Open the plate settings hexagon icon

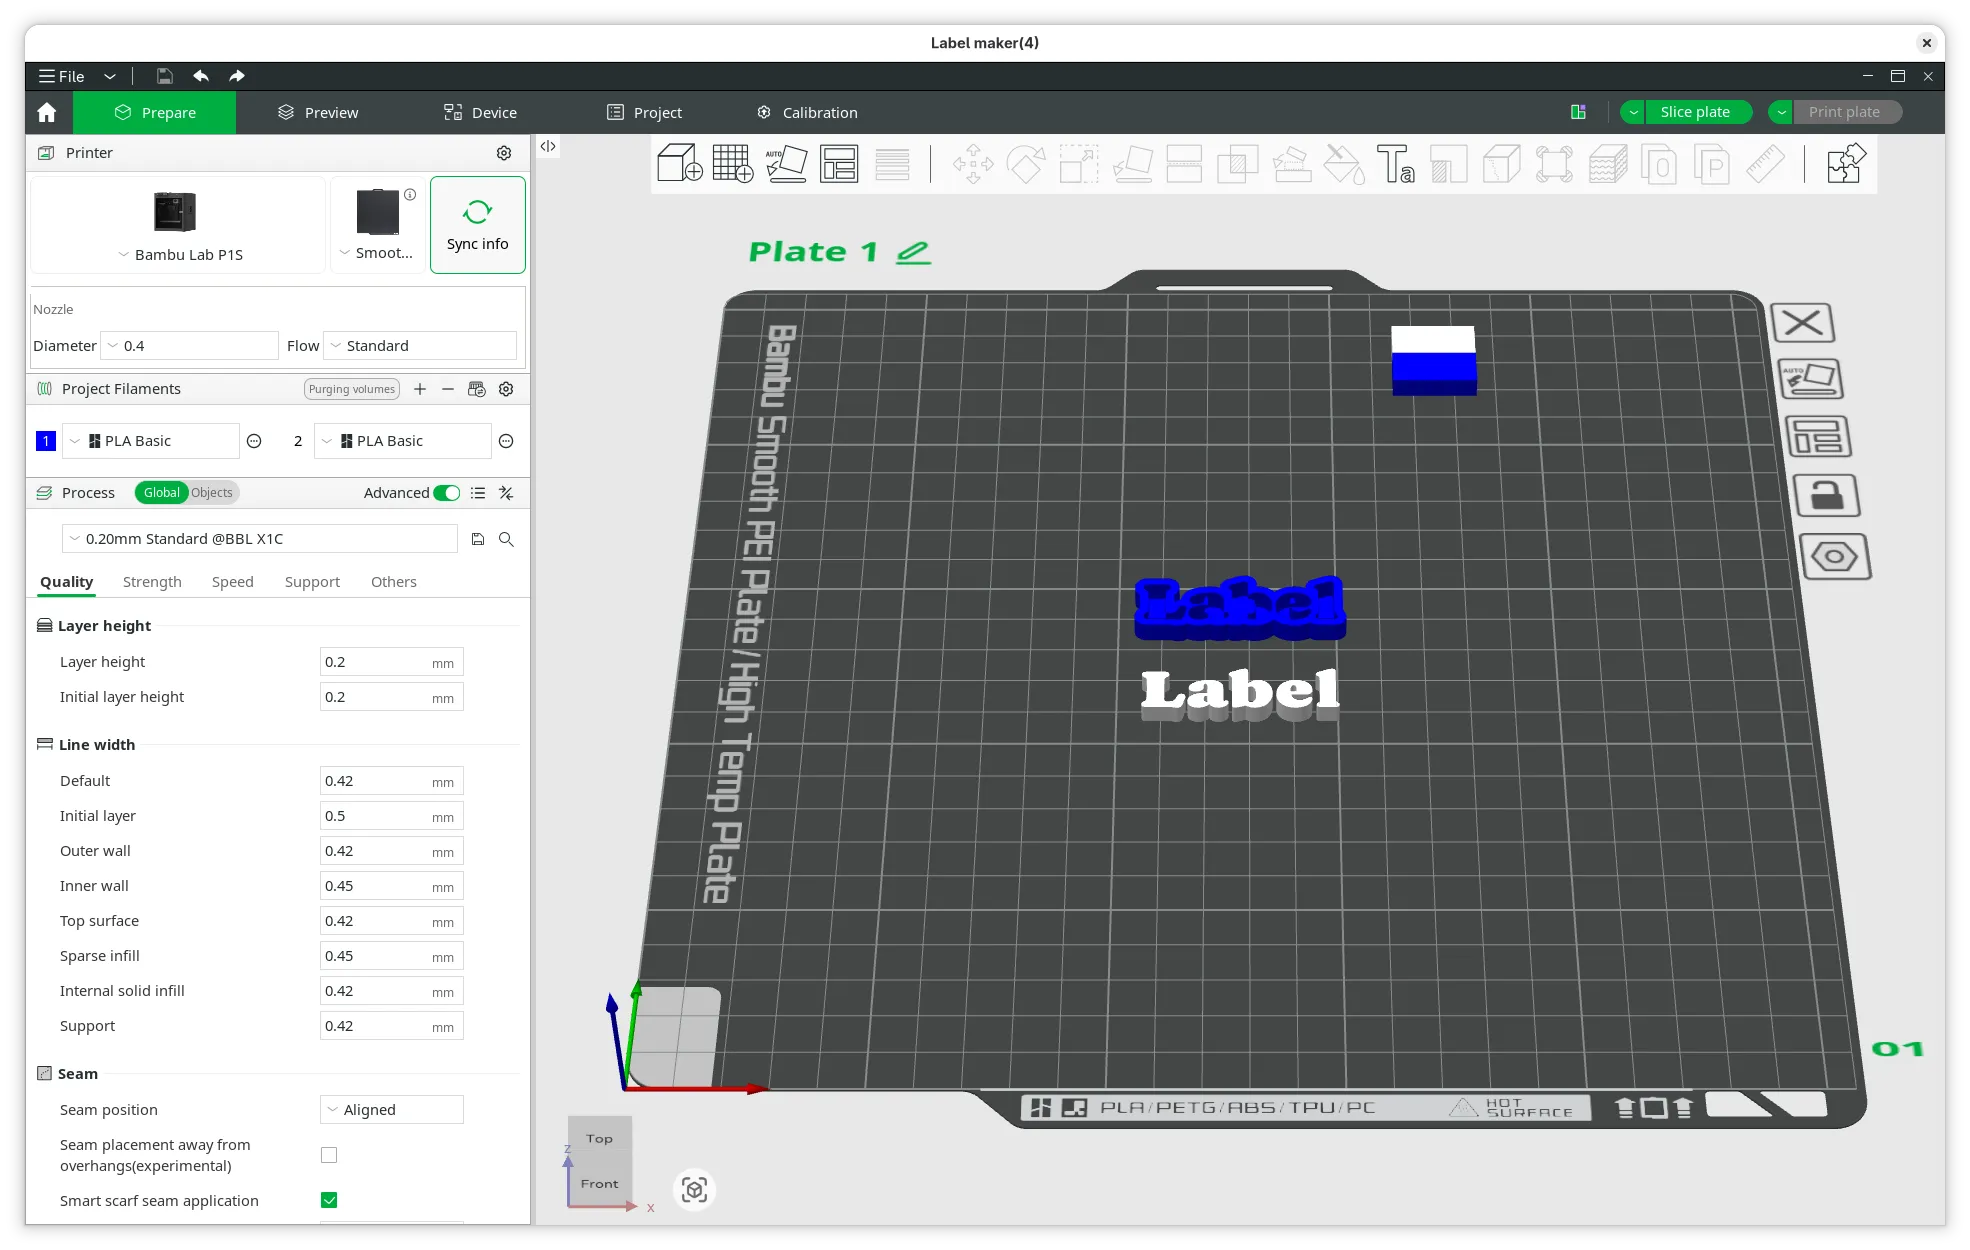(1835, 556)
